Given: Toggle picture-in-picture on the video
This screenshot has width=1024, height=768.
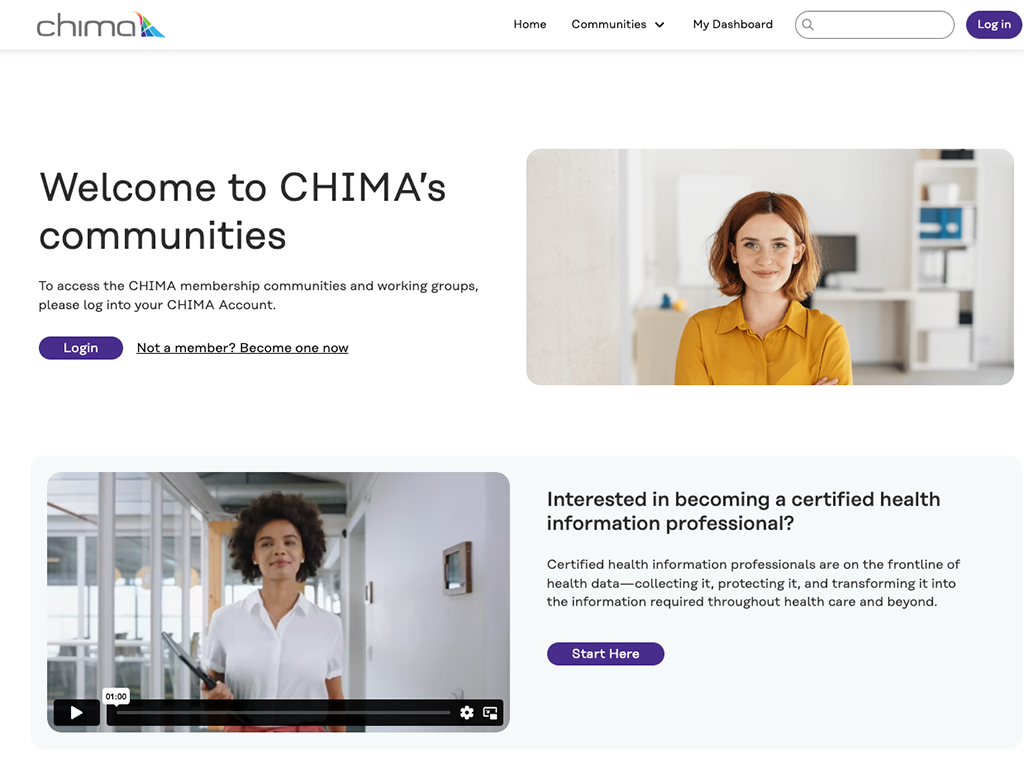Looking at the screenshot, I should [x=490, y=712].
